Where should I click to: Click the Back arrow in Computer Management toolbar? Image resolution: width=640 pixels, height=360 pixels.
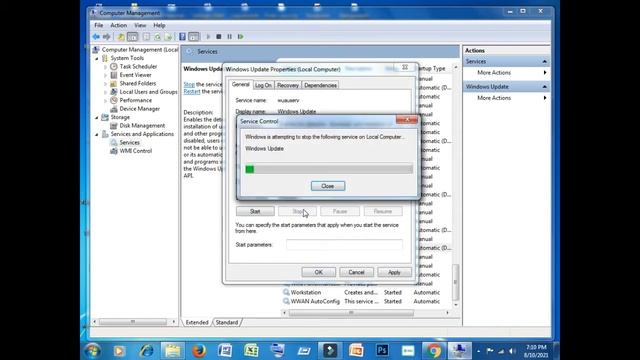[96, 37]
